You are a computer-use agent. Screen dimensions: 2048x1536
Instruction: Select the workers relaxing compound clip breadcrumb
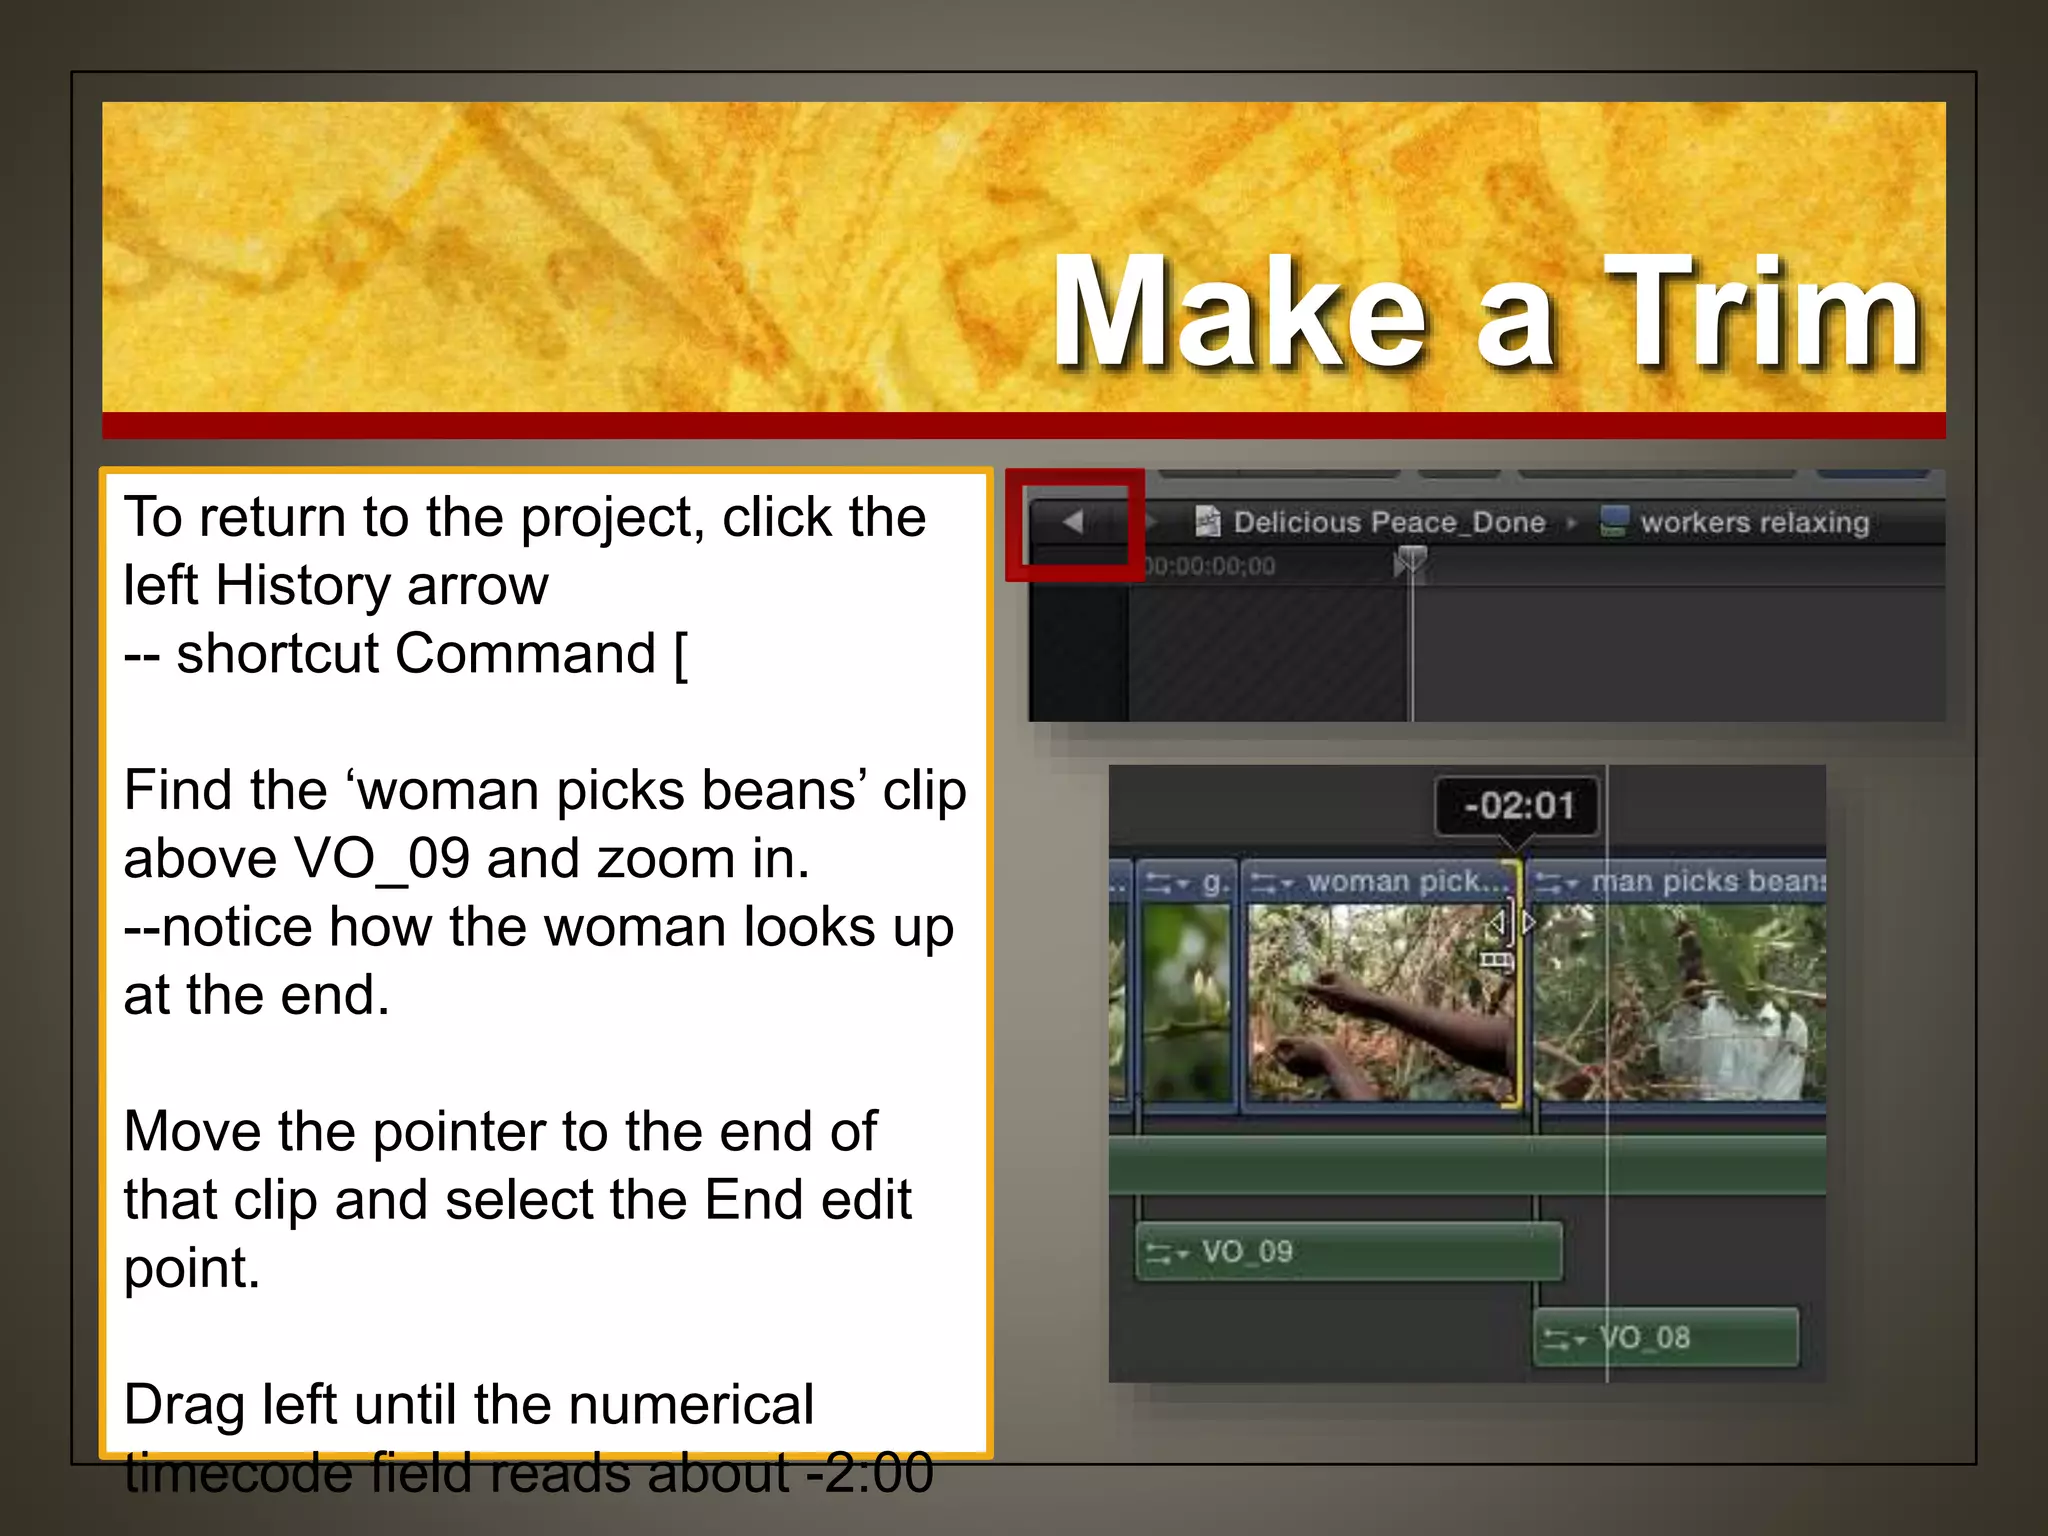(x=1754, y=522)
